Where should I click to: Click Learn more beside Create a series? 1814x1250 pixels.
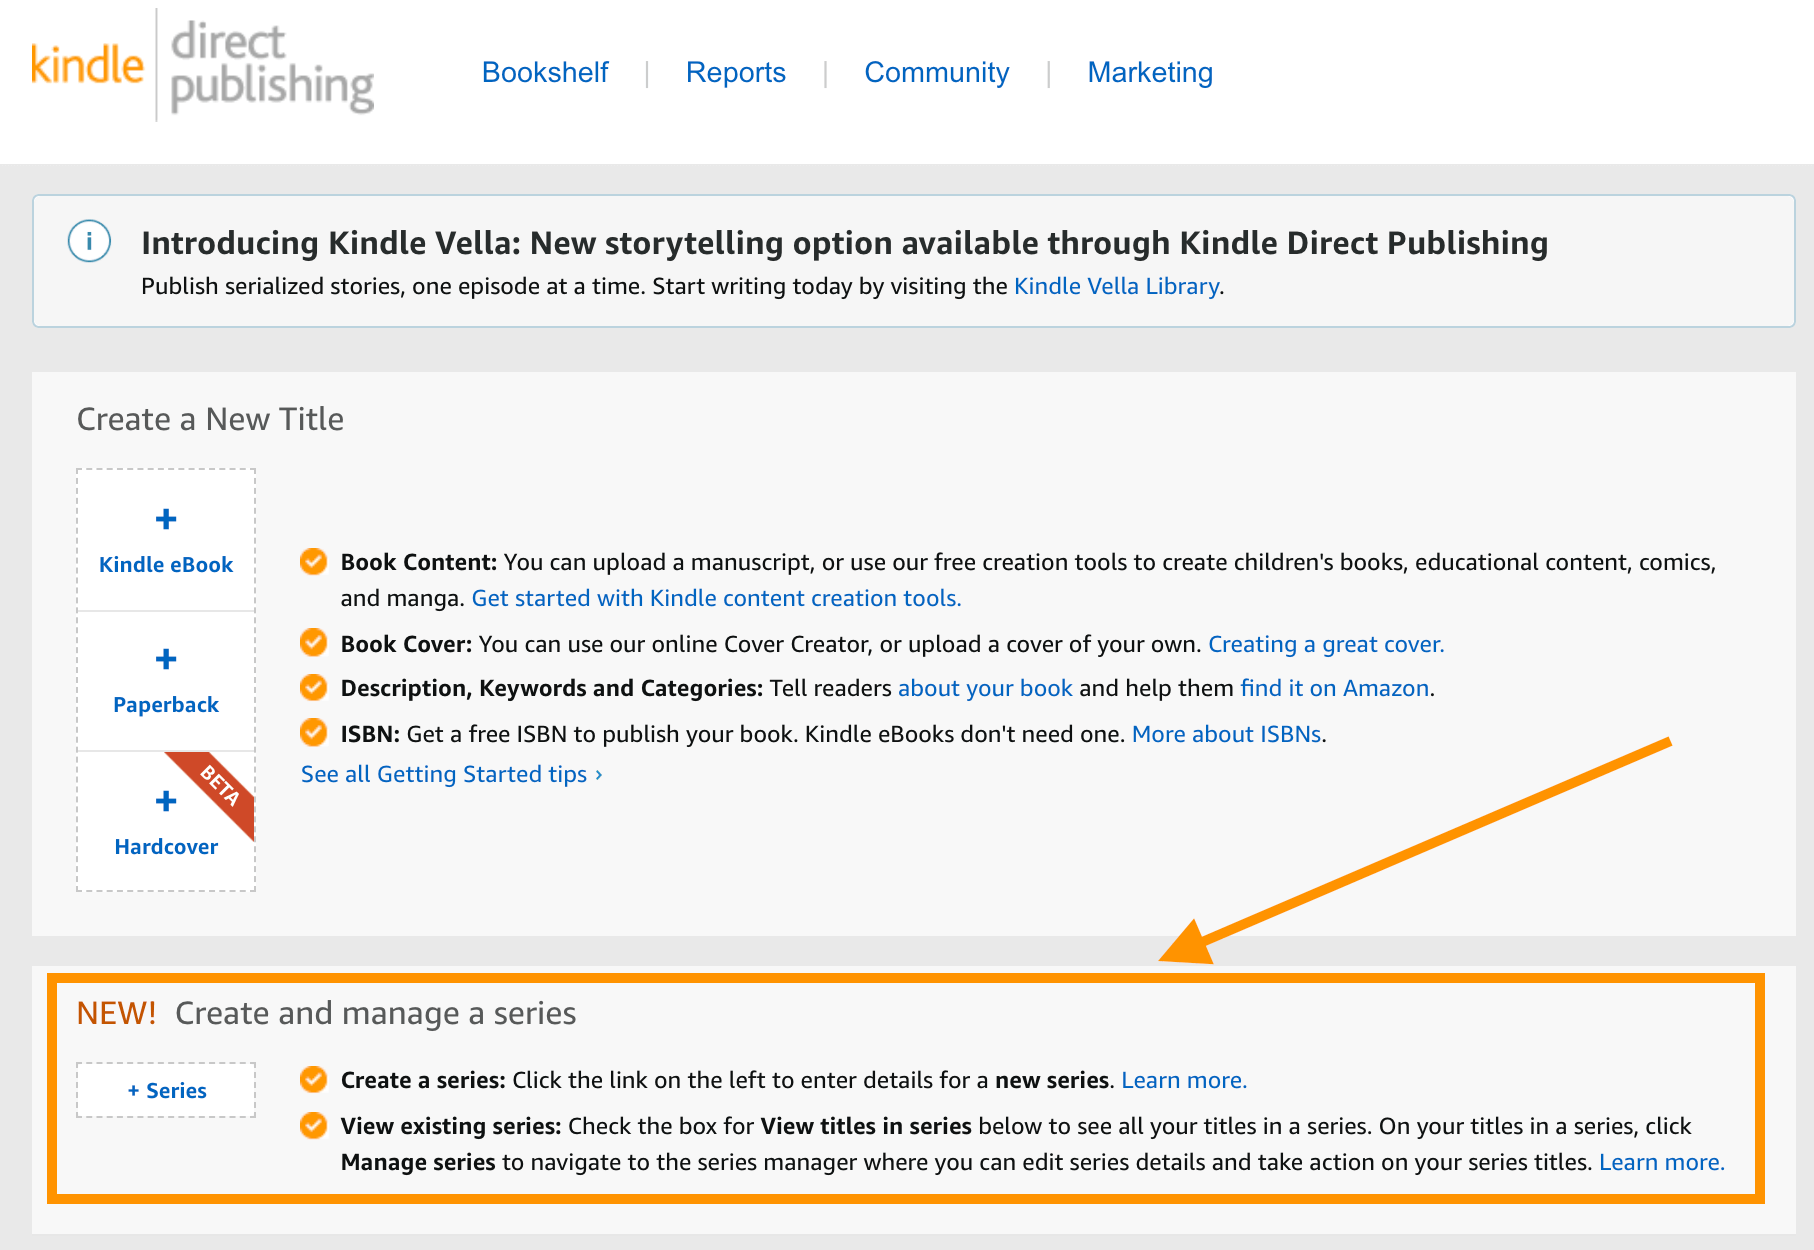[1183, 1080]
